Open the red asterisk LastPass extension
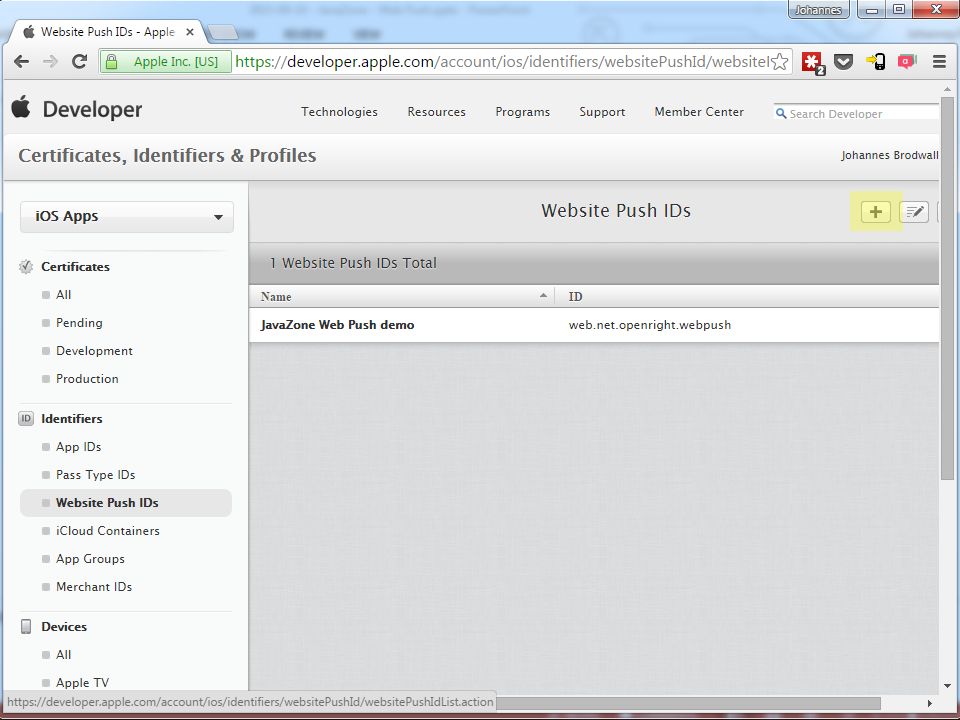 pos(813,62)
